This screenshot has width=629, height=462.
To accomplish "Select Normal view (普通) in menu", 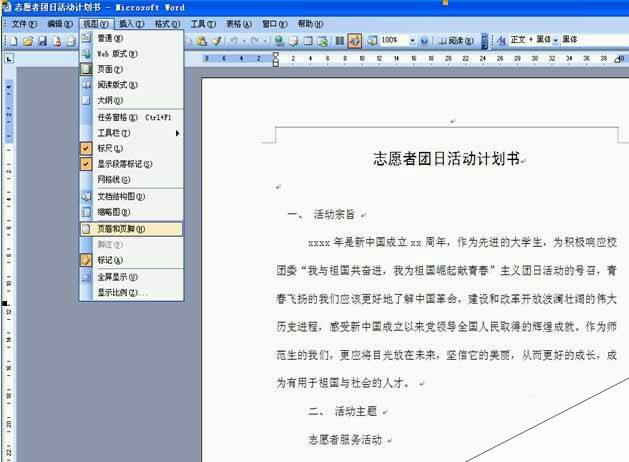I will tap(132, 38).
